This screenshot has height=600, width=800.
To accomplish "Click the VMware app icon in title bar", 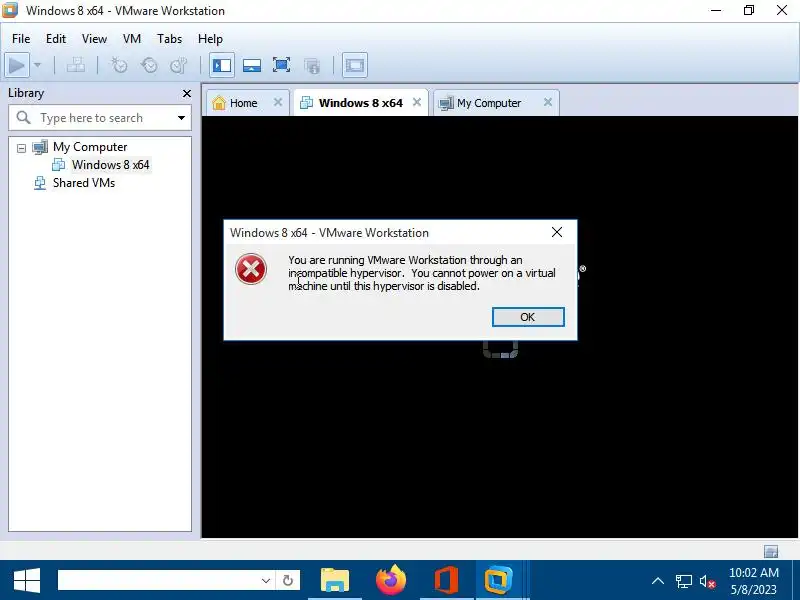I will (x=10, y=10).
